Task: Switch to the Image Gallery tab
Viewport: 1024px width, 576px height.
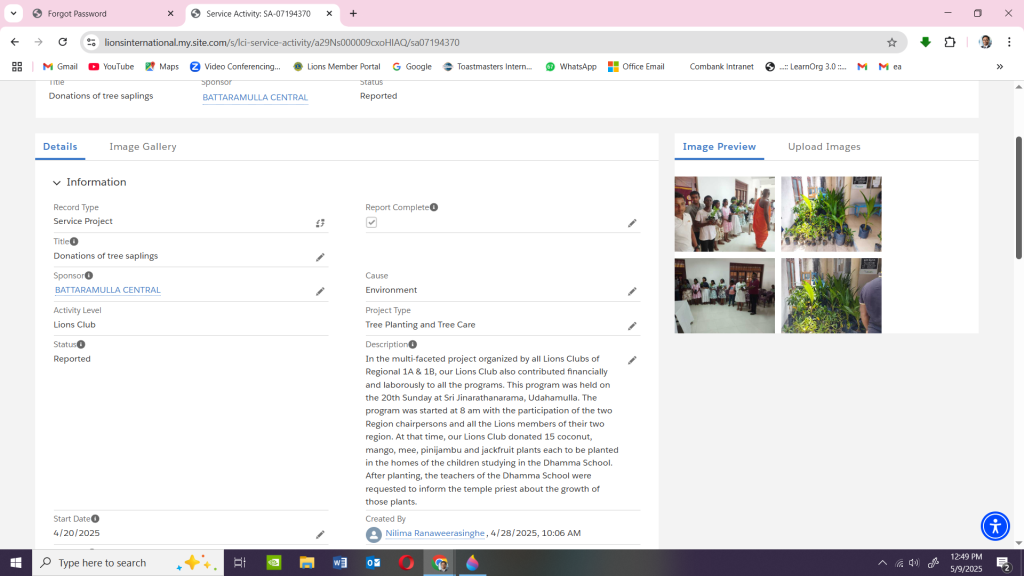Action: [x=143, y=147]
